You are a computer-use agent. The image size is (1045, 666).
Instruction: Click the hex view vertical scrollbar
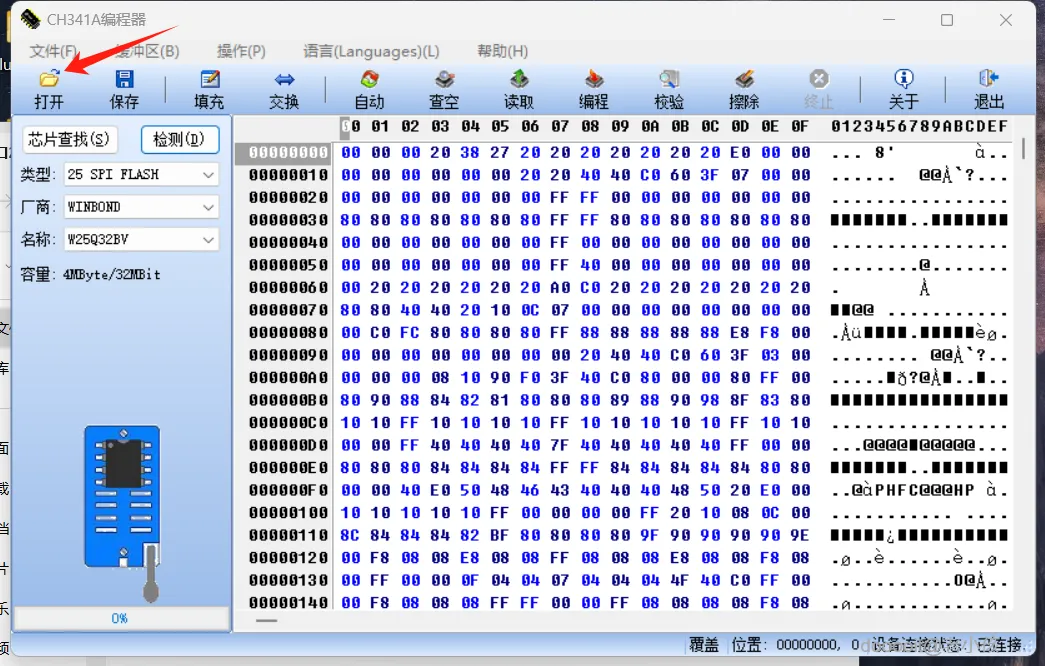tap(1024, 373)
